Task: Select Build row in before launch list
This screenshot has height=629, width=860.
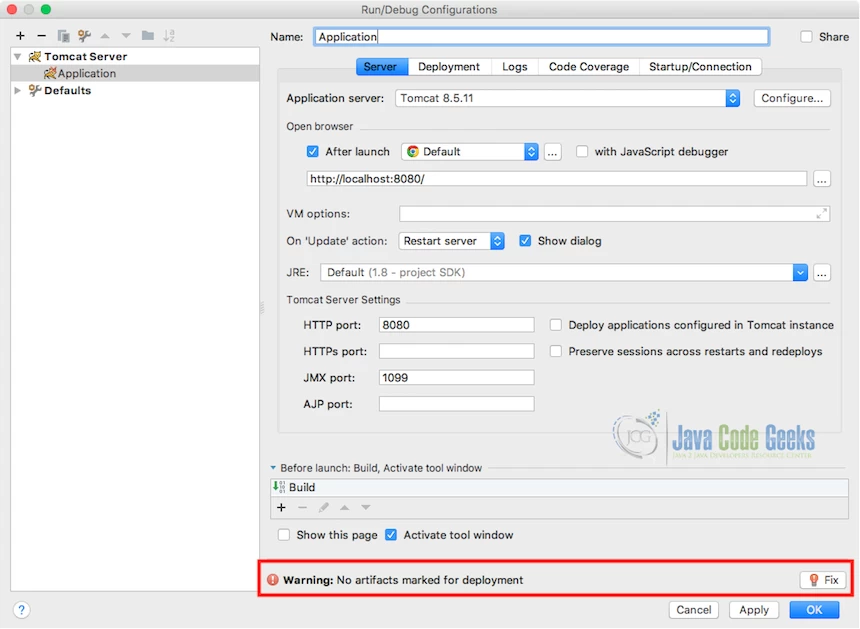Action: point(559,487)
